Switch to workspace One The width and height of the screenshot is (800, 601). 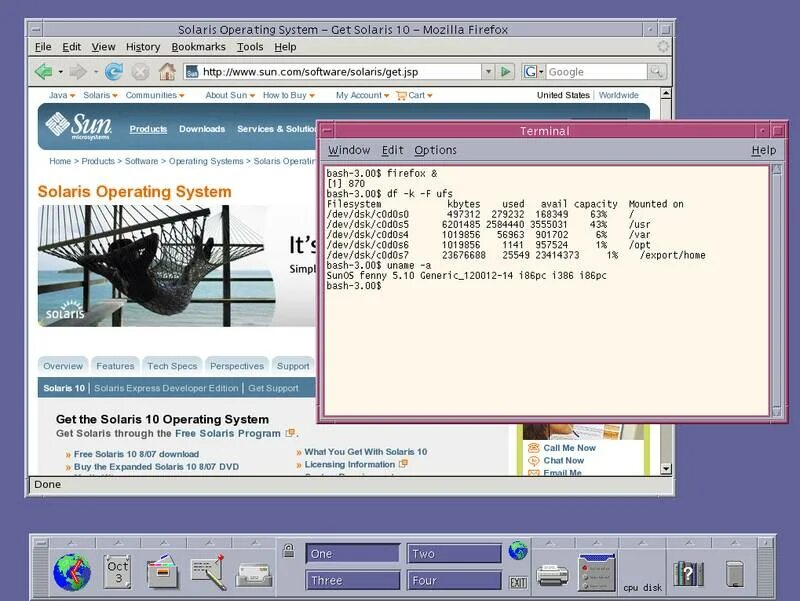pos(353,554)
